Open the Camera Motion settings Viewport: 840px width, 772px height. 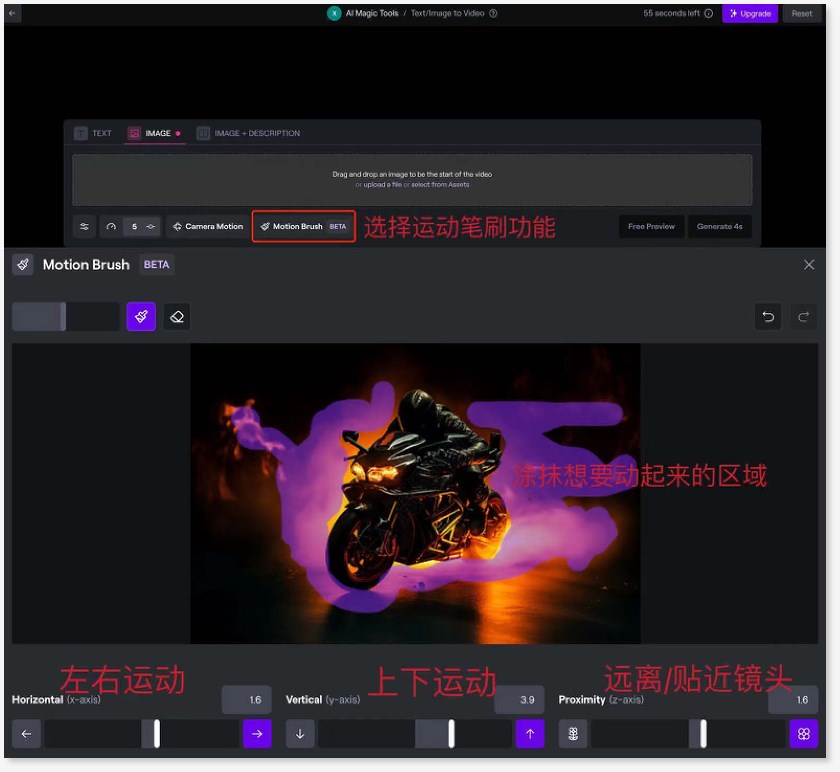[207, 226]
